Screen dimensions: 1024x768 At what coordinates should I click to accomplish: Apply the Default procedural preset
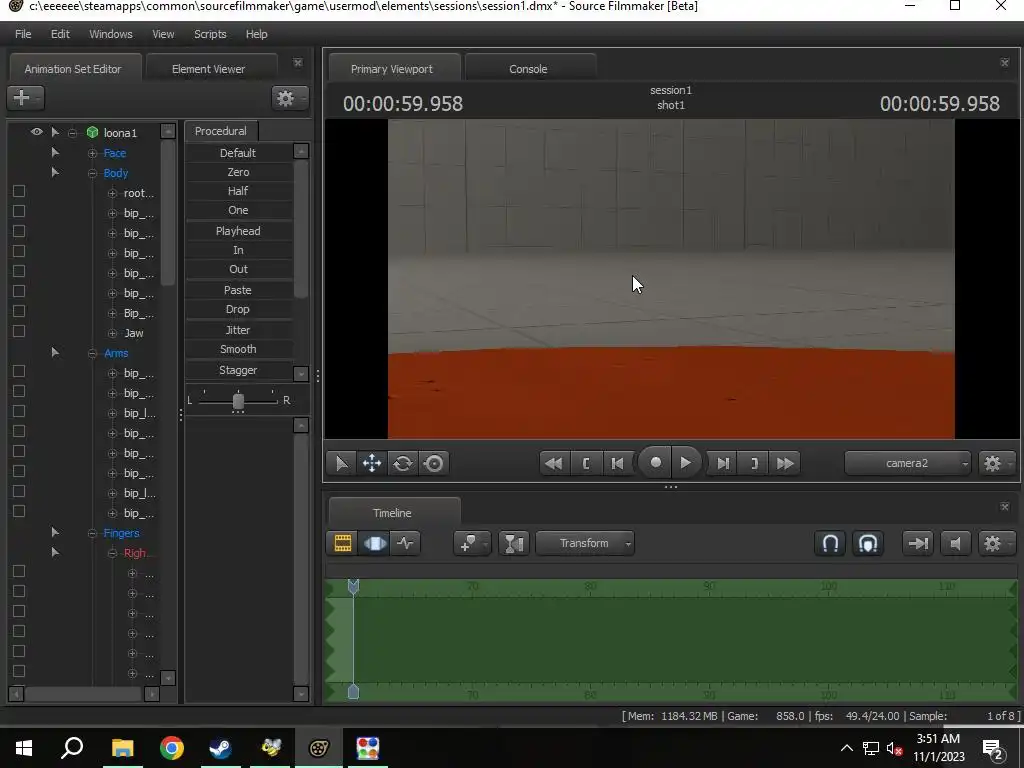(x=238, y=153)
